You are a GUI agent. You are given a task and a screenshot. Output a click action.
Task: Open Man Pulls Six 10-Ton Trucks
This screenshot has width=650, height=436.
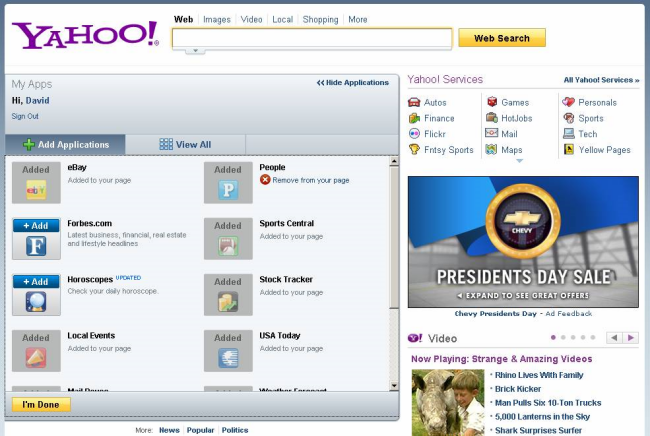(548, 403)
